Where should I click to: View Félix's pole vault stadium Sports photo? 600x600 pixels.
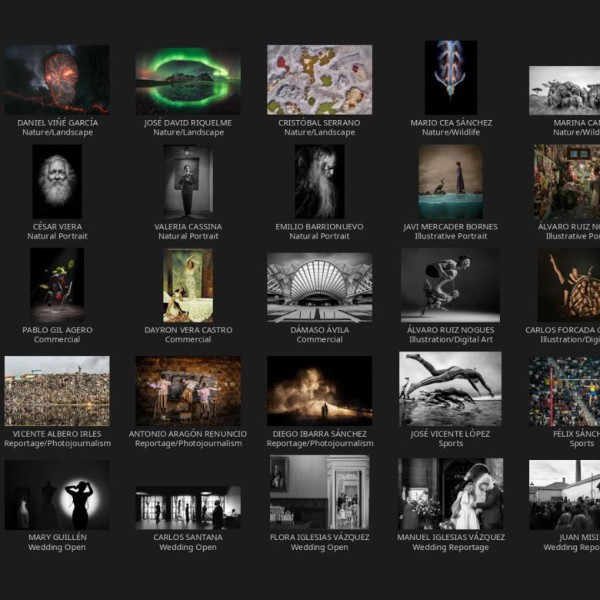click(564, 392)
